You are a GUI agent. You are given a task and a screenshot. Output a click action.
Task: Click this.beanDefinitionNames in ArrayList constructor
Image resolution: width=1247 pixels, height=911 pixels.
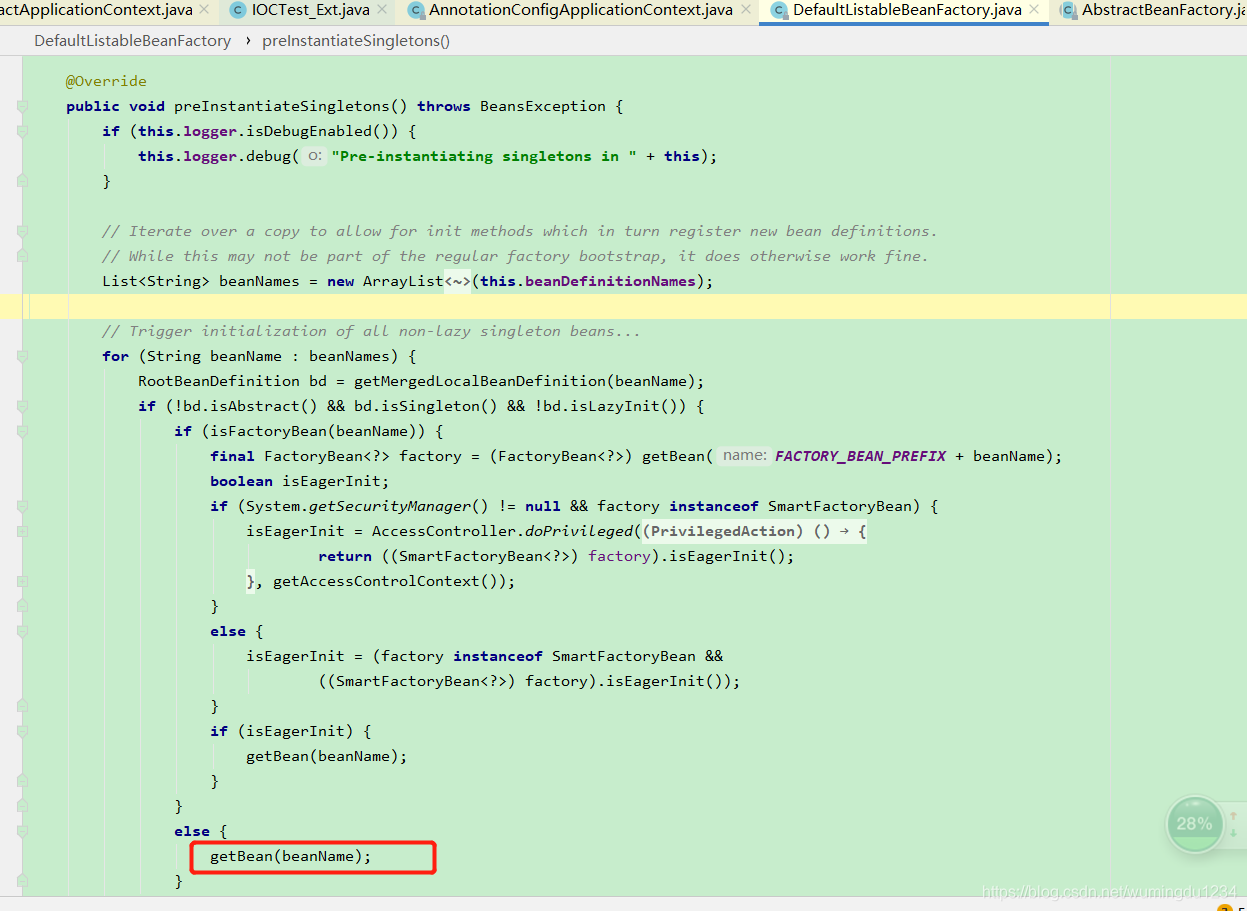pos(588,281)
